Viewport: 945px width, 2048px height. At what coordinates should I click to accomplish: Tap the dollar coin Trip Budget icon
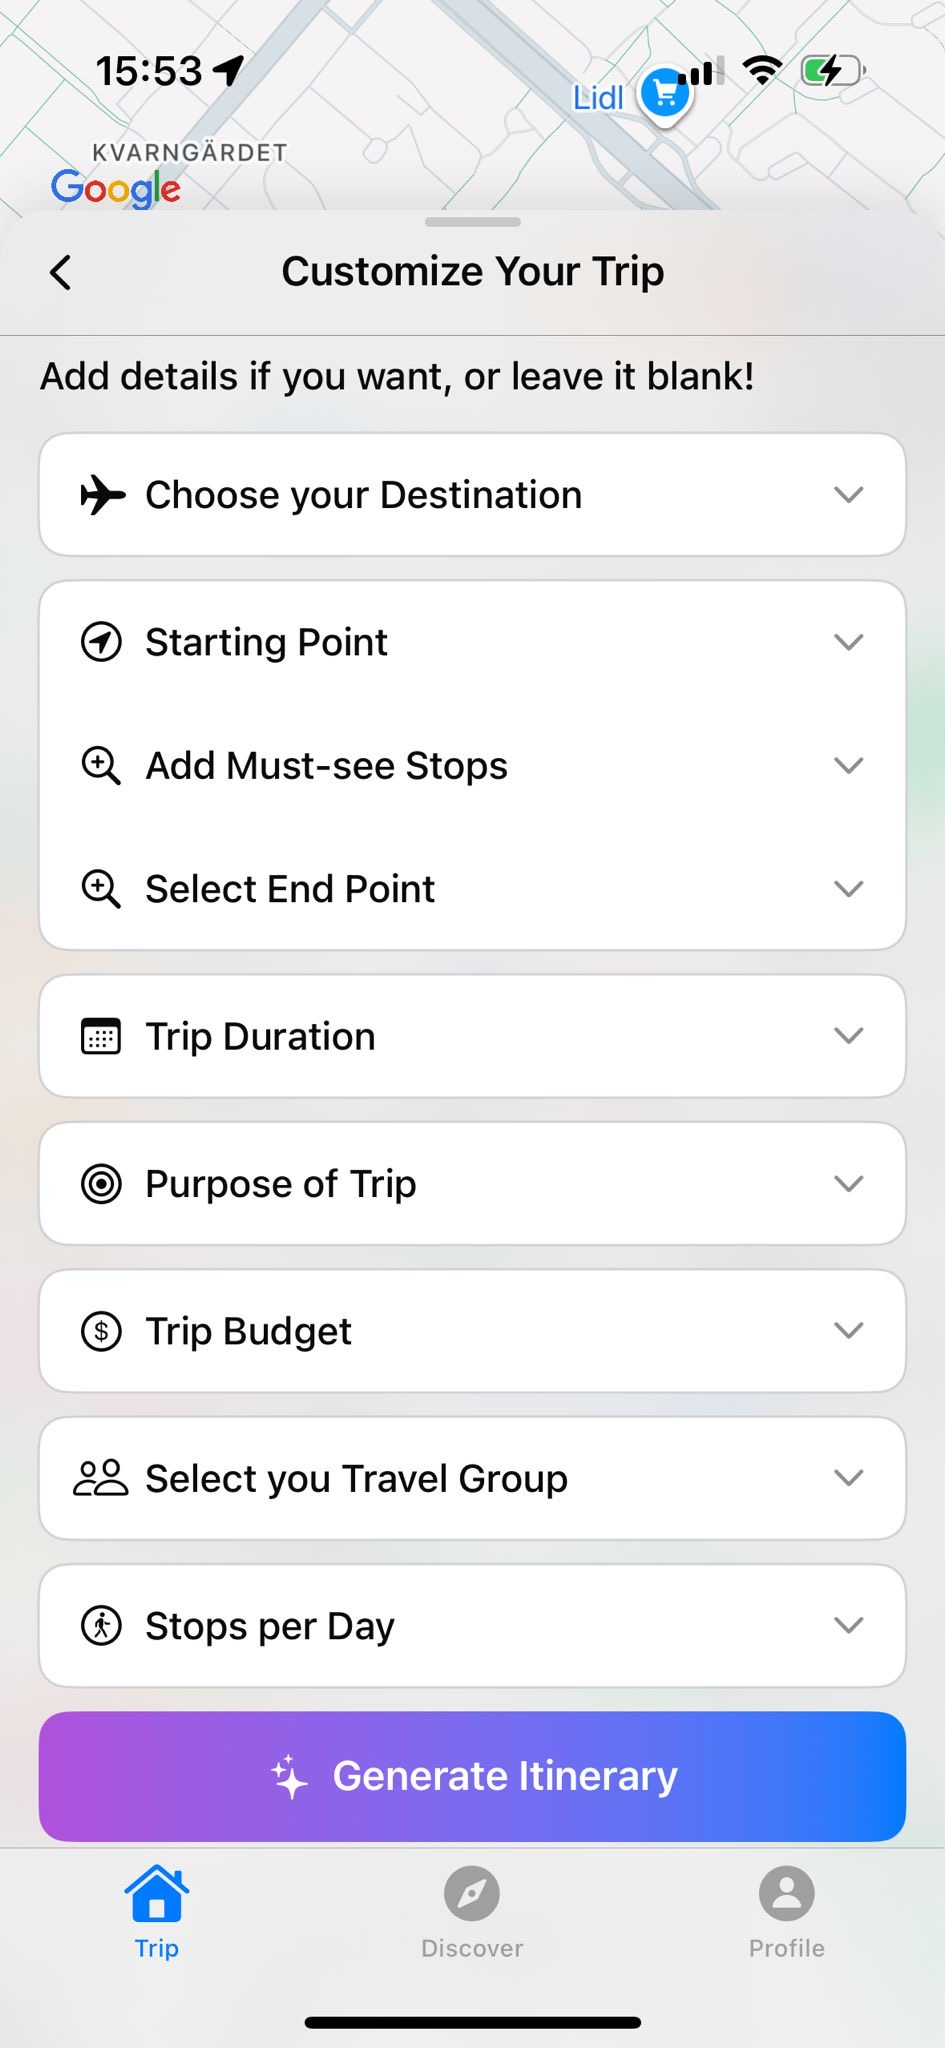tap(101, 1331)
